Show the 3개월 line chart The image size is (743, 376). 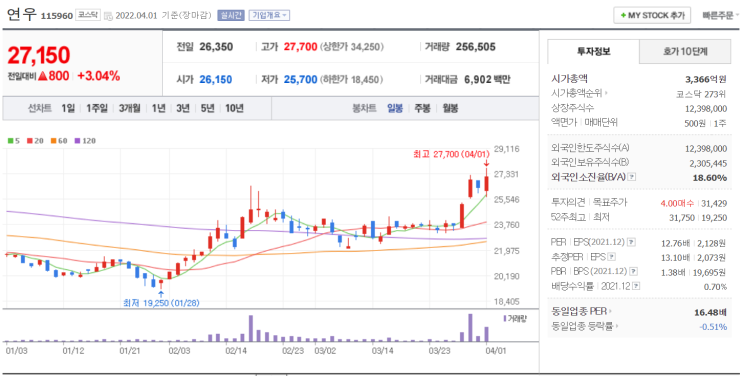(129, 109)
